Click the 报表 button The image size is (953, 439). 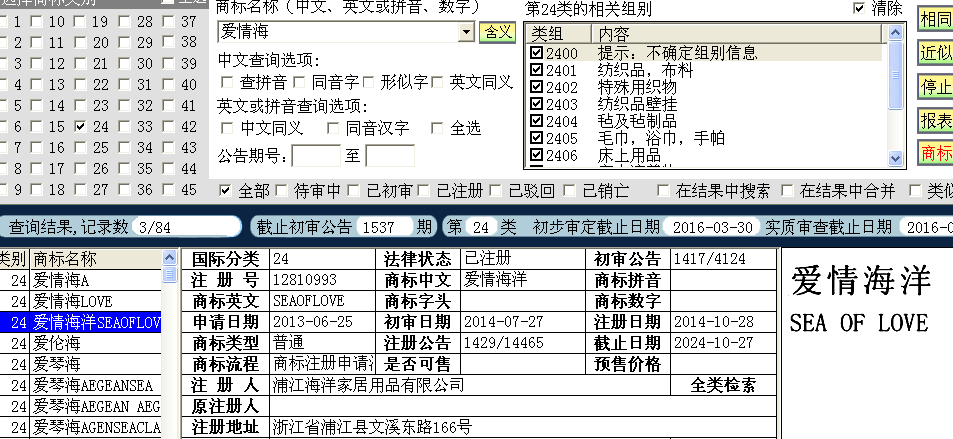coord(935,120)
